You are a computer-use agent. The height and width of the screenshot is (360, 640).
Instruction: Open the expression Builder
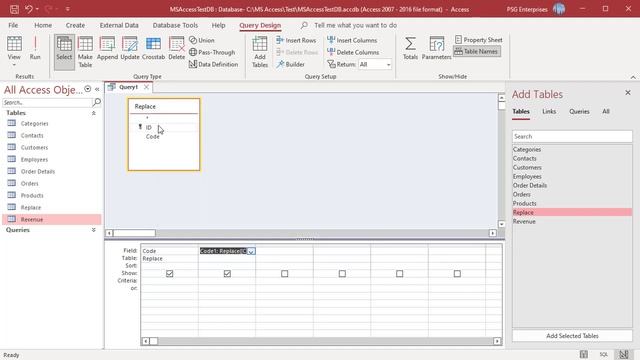291,64
